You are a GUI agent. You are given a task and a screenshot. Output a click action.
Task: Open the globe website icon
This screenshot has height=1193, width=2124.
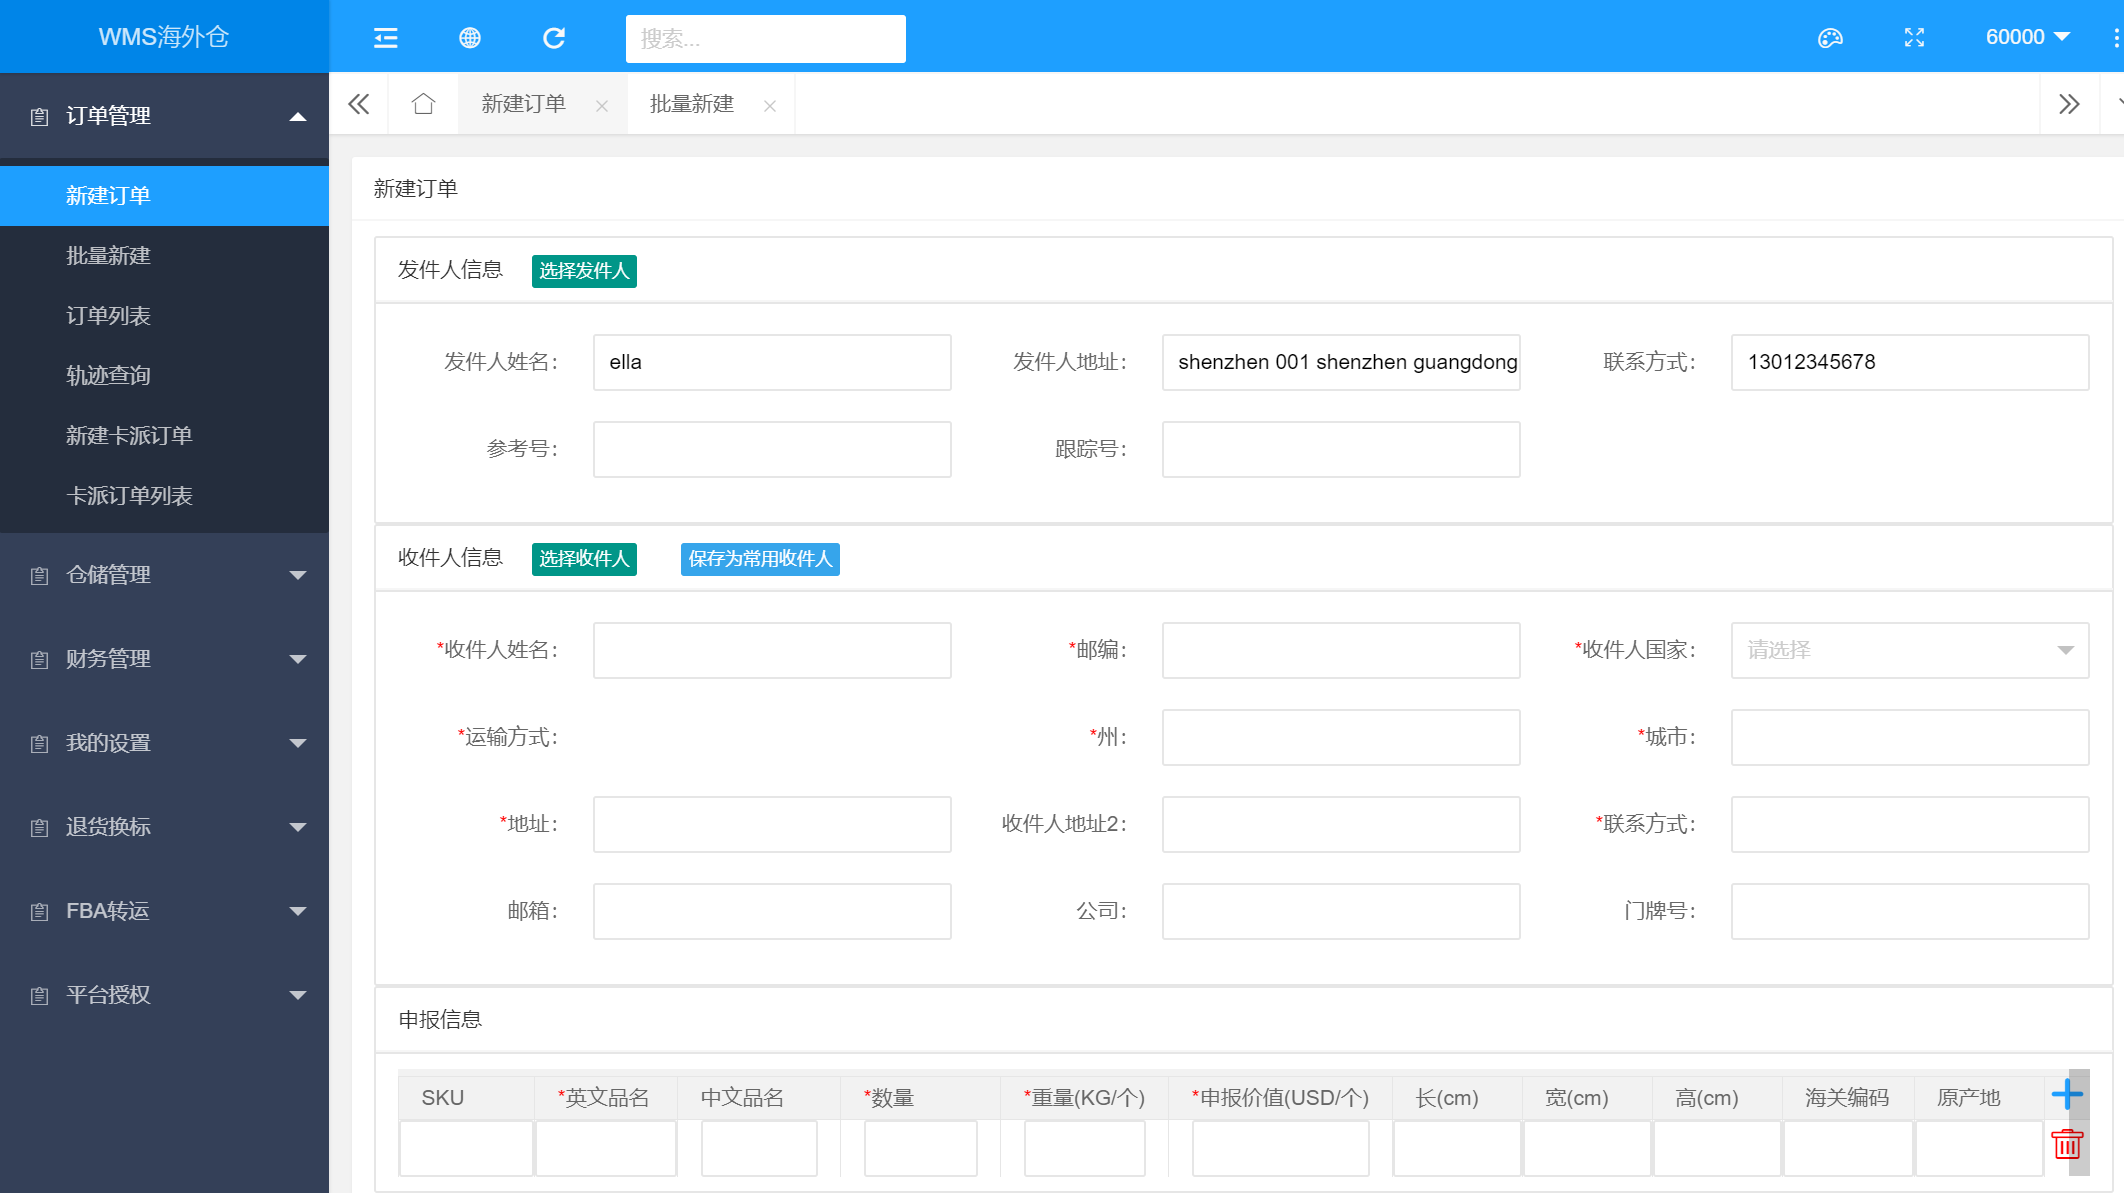click(470, 38)
